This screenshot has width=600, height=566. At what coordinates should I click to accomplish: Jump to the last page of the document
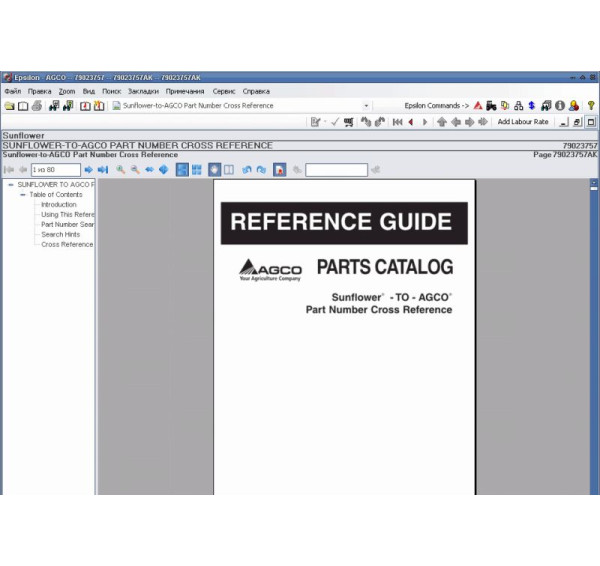point(102,170)
